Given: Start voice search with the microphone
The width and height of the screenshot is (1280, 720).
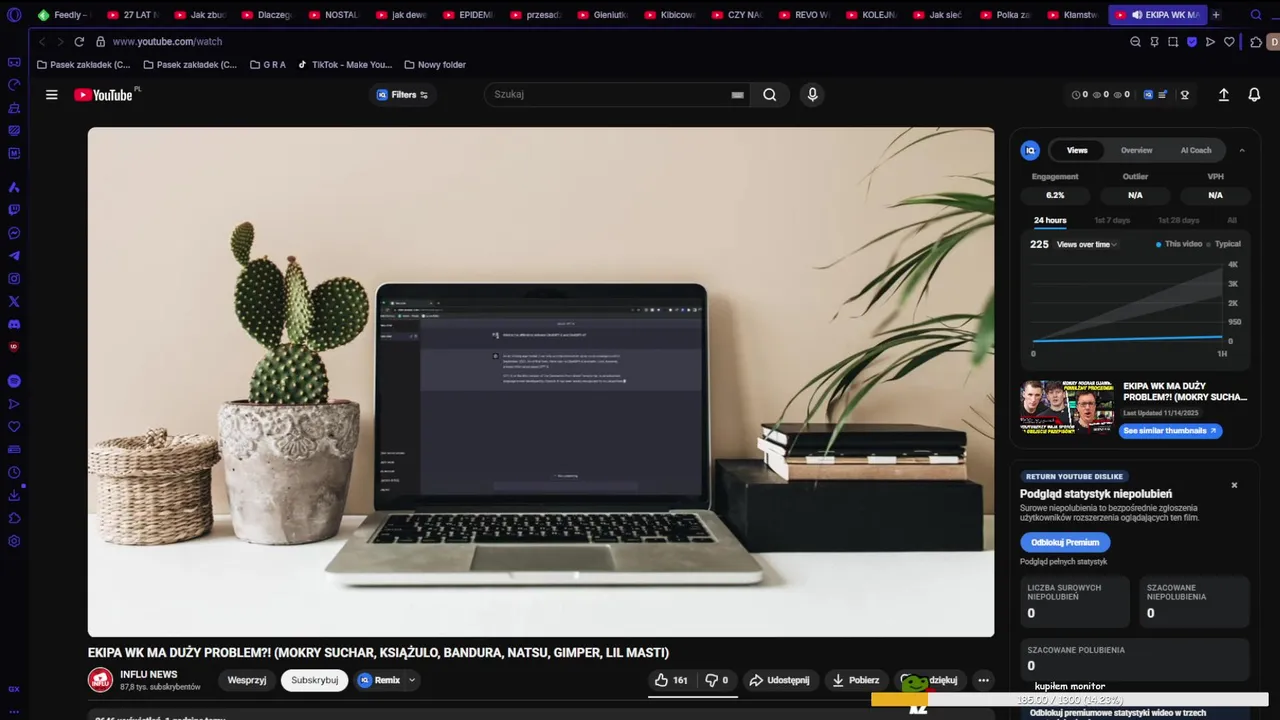Looking at the screenshot, I should [812, 94].
